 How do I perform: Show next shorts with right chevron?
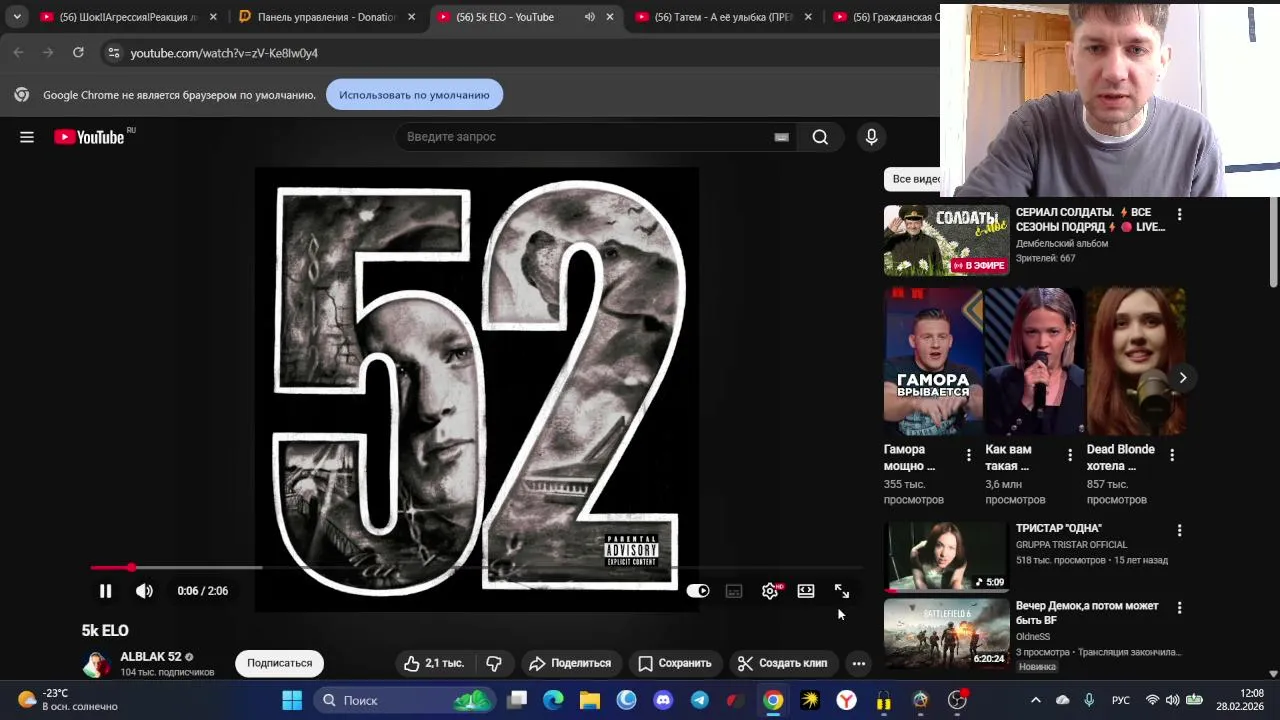click(x=1182, y=378)
